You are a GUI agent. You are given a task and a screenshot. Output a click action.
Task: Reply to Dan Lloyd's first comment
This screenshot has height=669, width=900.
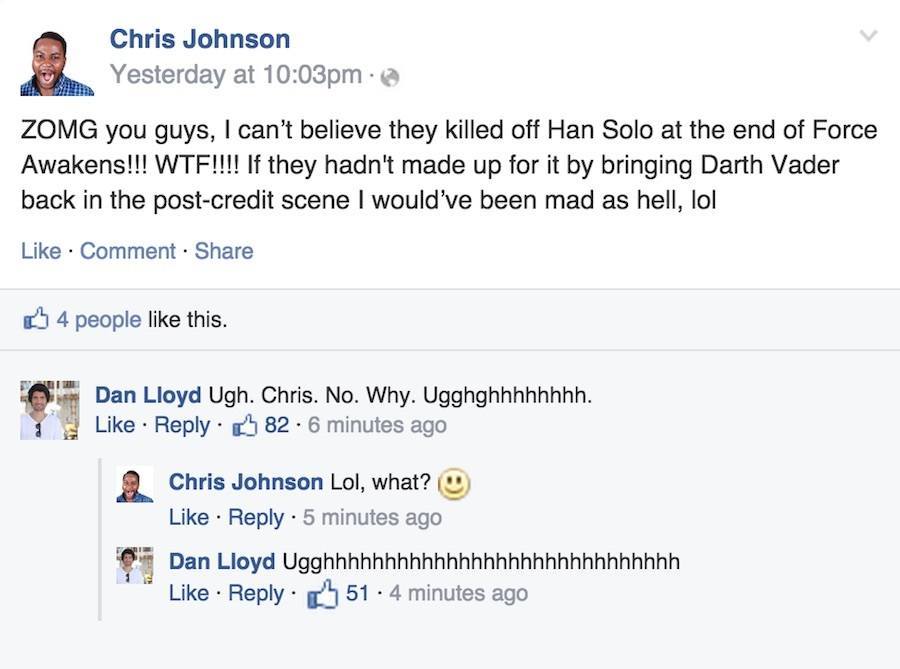182,424
